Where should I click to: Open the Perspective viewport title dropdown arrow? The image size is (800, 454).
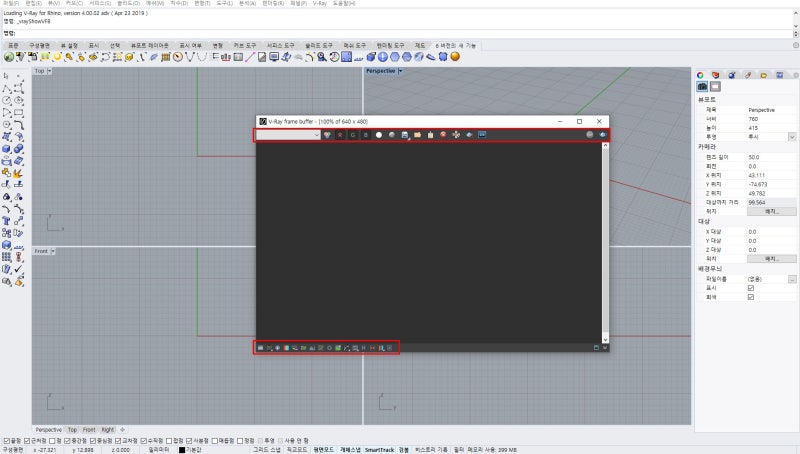click(400, 71)
